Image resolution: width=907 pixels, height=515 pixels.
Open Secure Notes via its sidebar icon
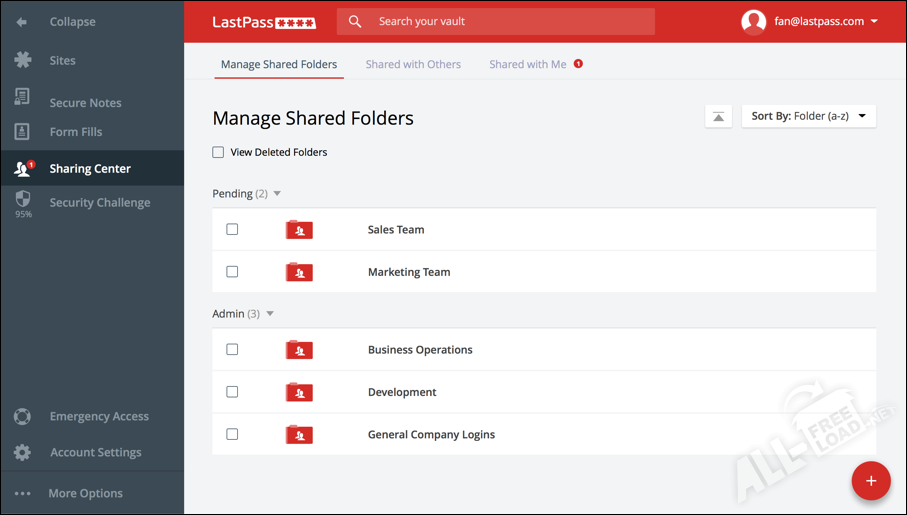[22, 98]
